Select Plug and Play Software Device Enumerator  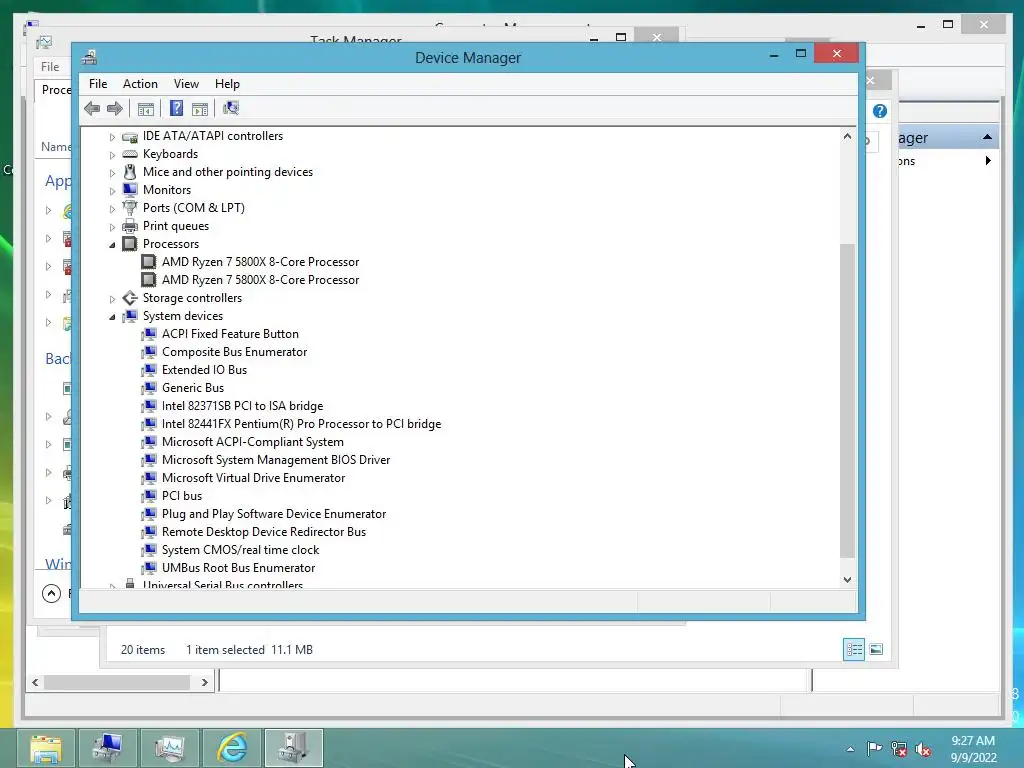click(274, 514)
